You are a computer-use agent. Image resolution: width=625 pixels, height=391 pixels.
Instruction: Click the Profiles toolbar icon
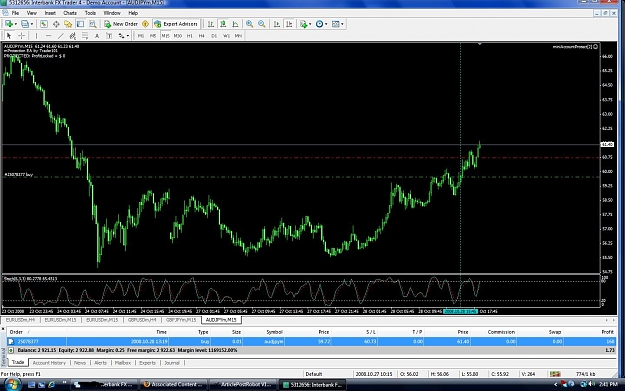coord(25,24)
